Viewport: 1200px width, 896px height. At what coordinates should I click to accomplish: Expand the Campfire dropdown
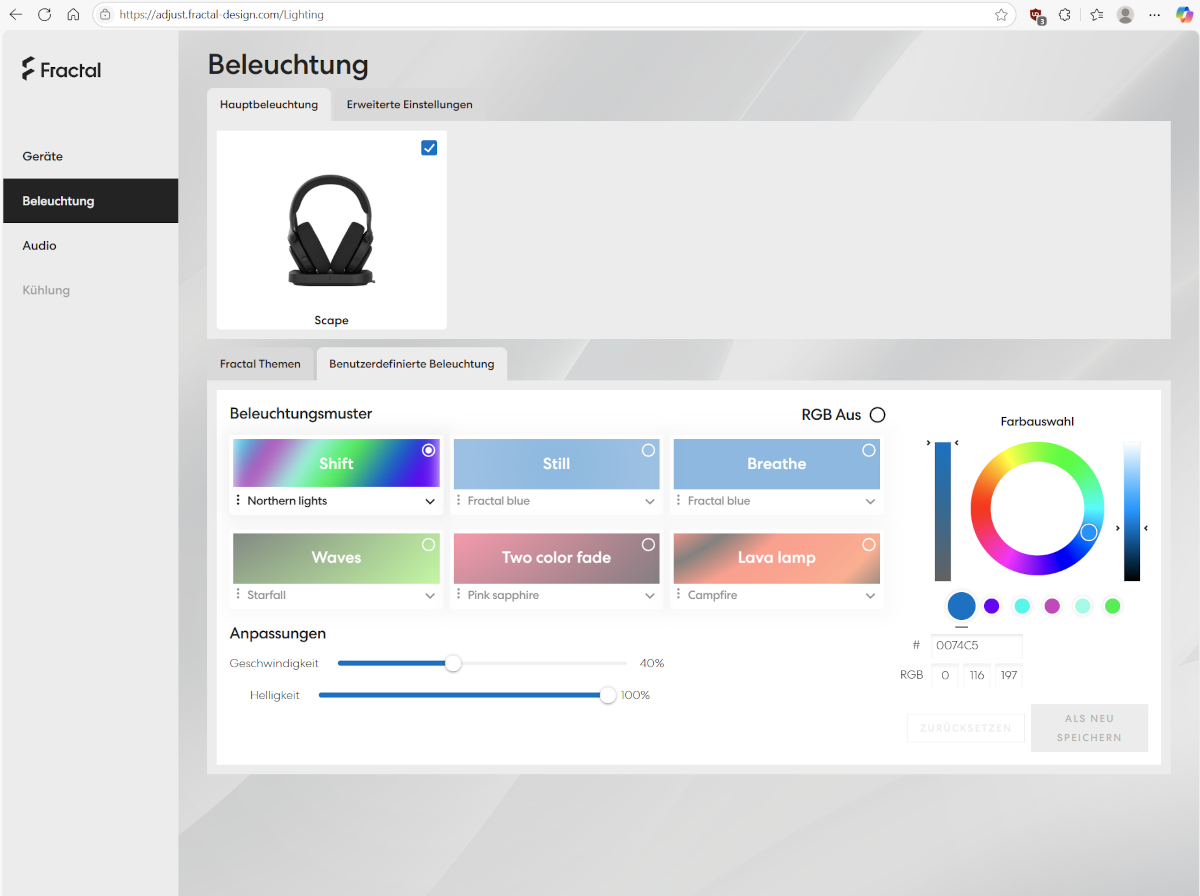tap(870, 595)
